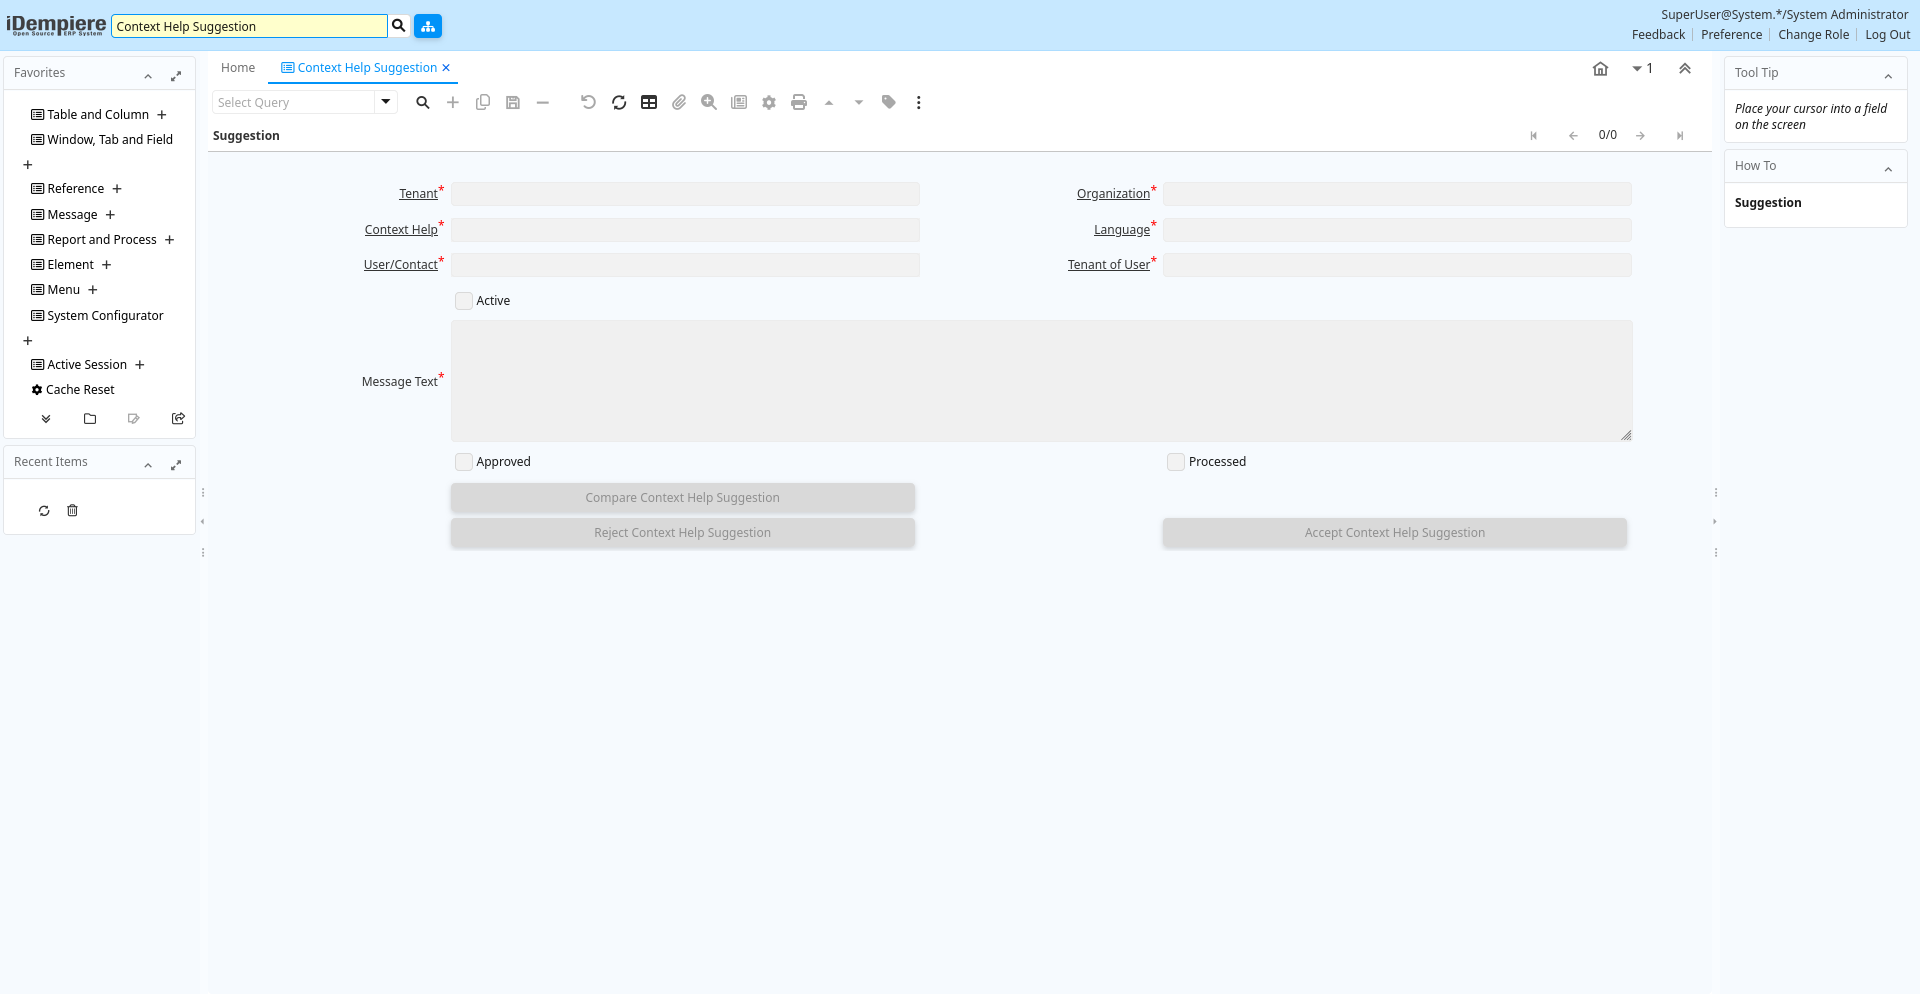Open the Select Query dropdown arrow
This screenshot has width=1920, height=994.
coord(386,102)
